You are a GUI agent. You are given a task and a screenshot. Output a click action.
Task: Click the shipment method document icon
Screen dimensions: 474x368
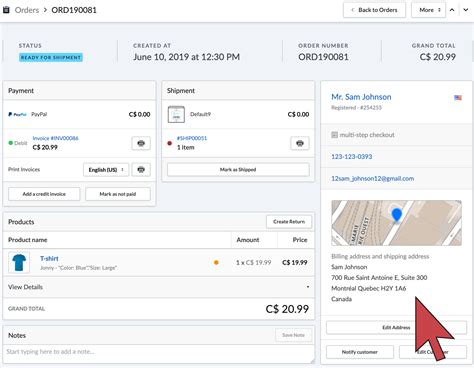176,114
